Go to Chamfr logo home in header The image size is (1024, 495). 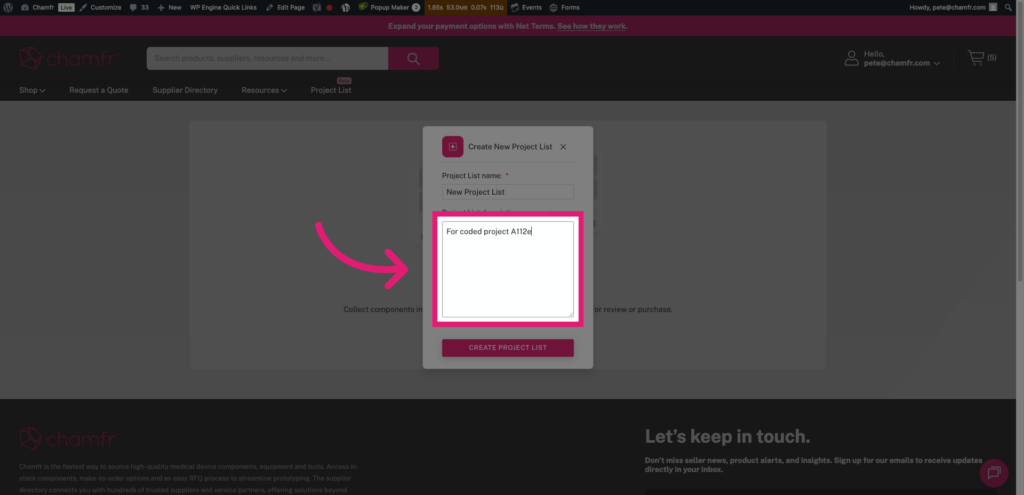click(68, 58)
